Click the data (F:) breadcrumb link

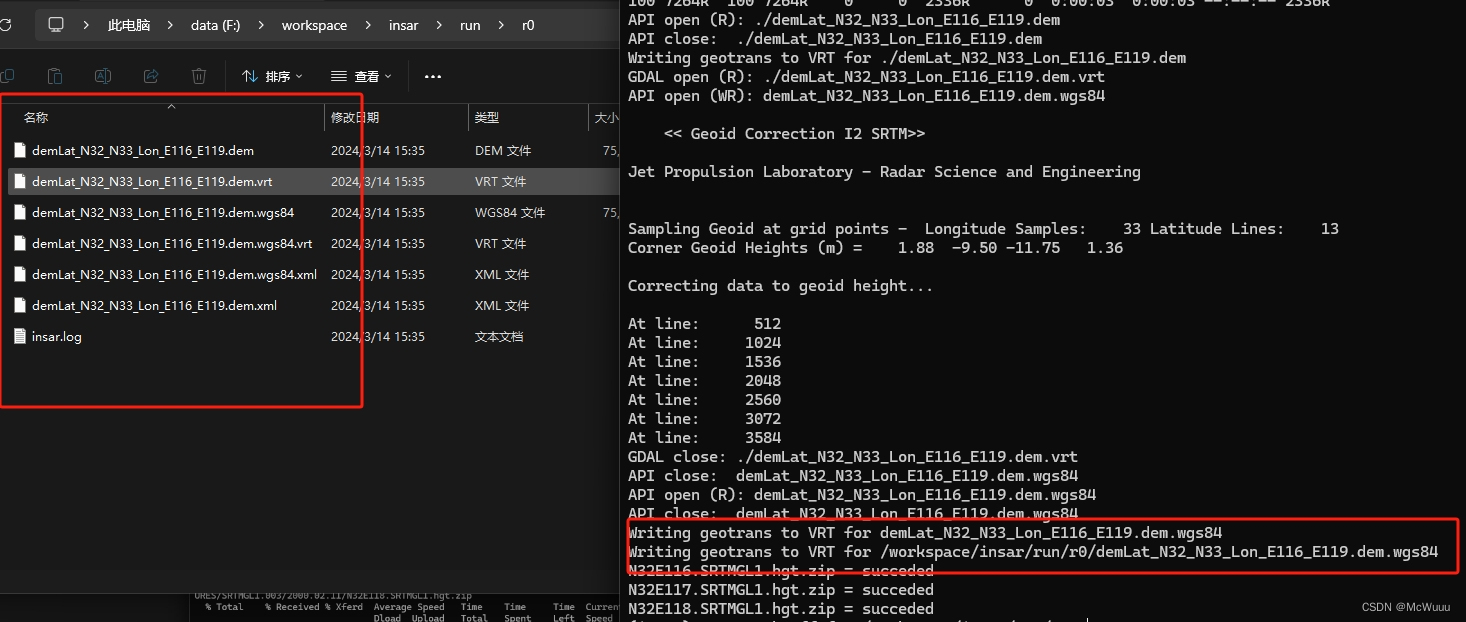point(215,25)
